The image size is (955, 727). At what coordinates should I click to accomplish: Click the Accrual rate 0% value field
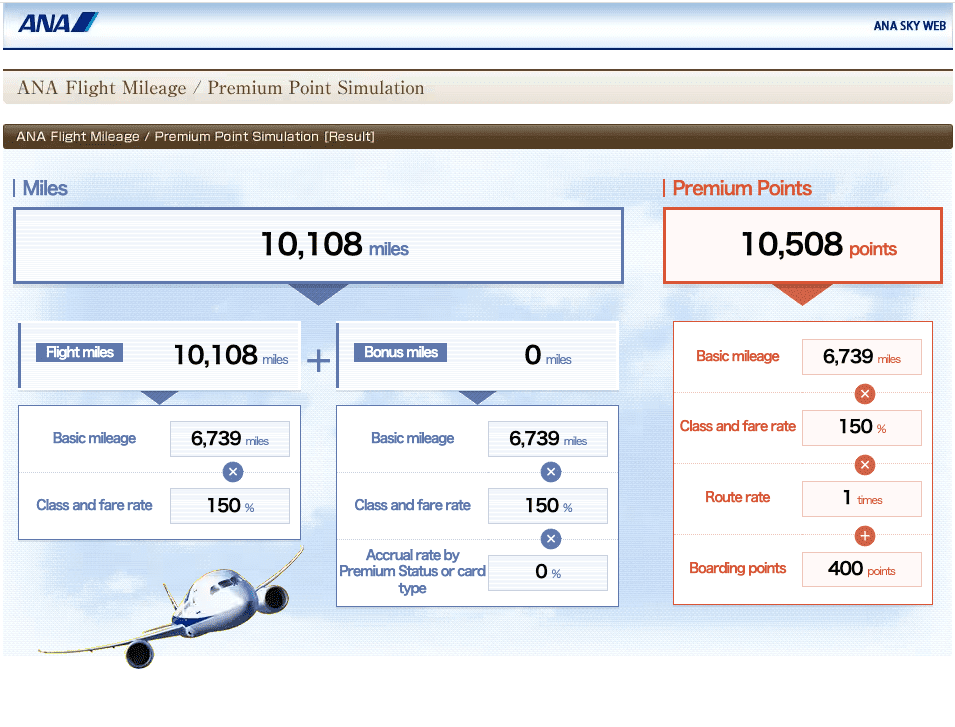point(547,572)
